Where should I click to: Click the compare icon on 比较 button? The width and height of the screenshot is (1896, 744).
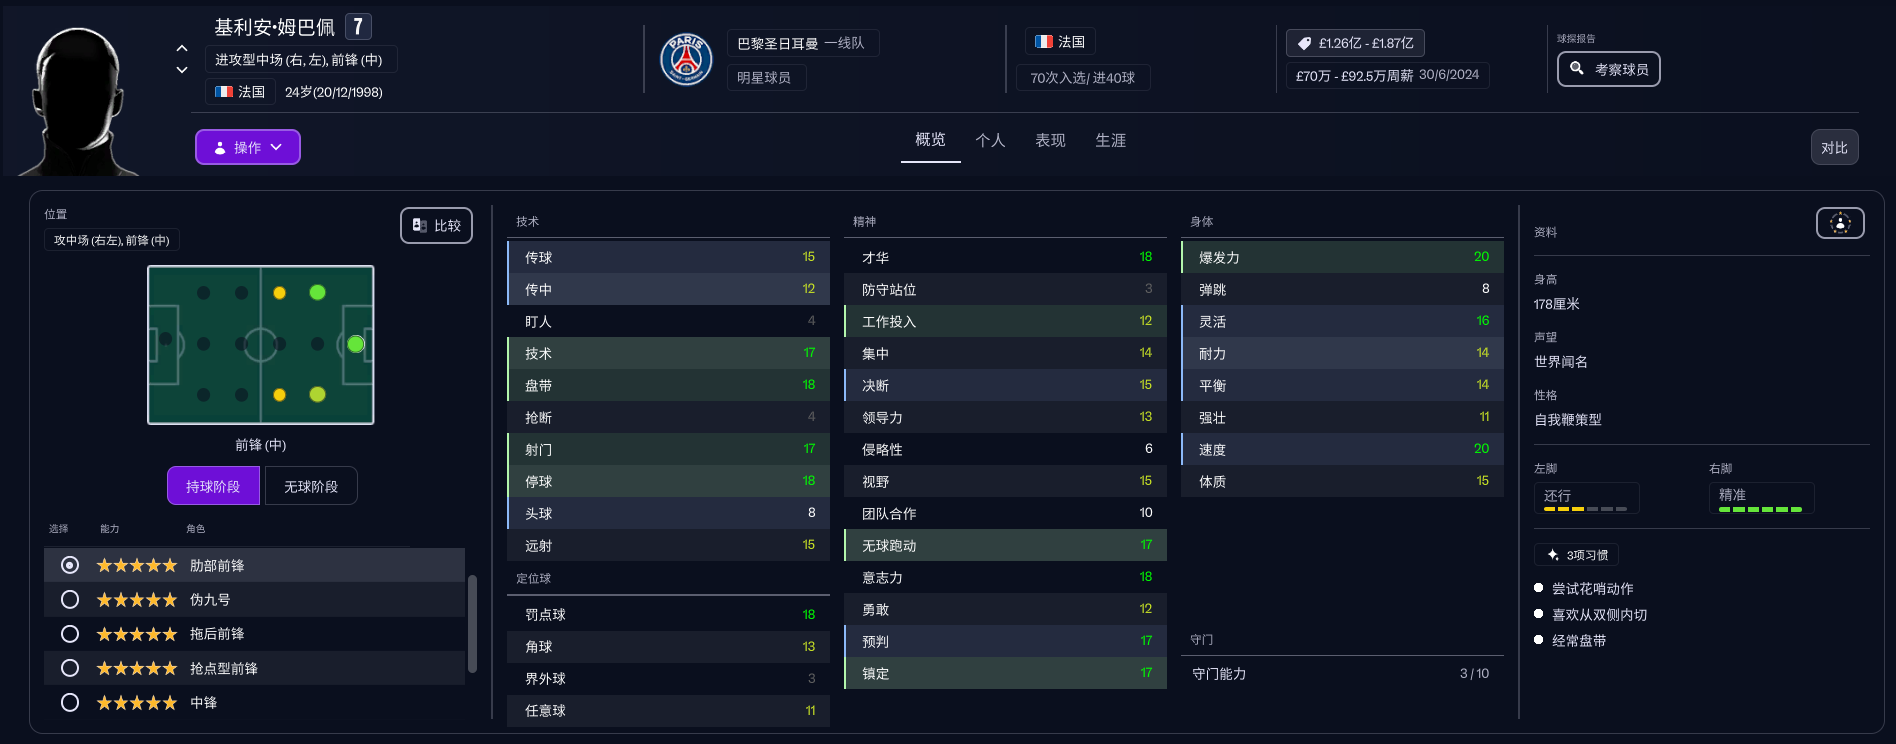(x=420, y=226)
